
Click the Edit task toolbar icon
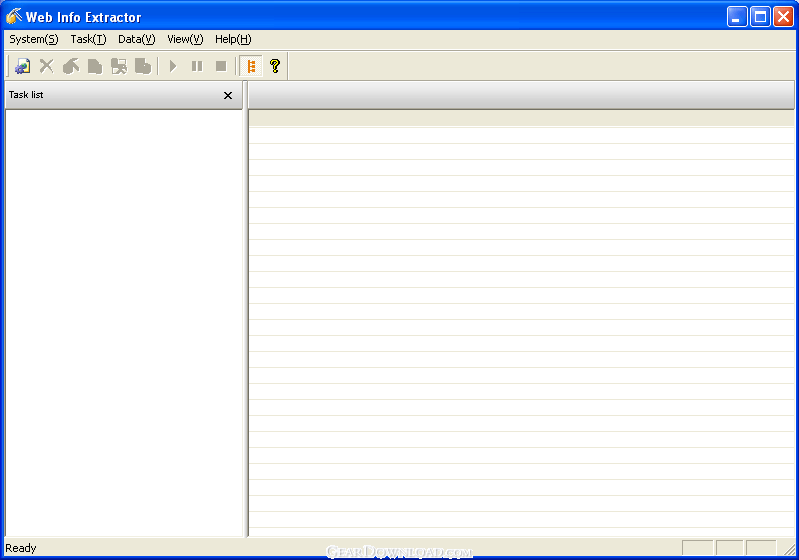(x=71, y=66)
